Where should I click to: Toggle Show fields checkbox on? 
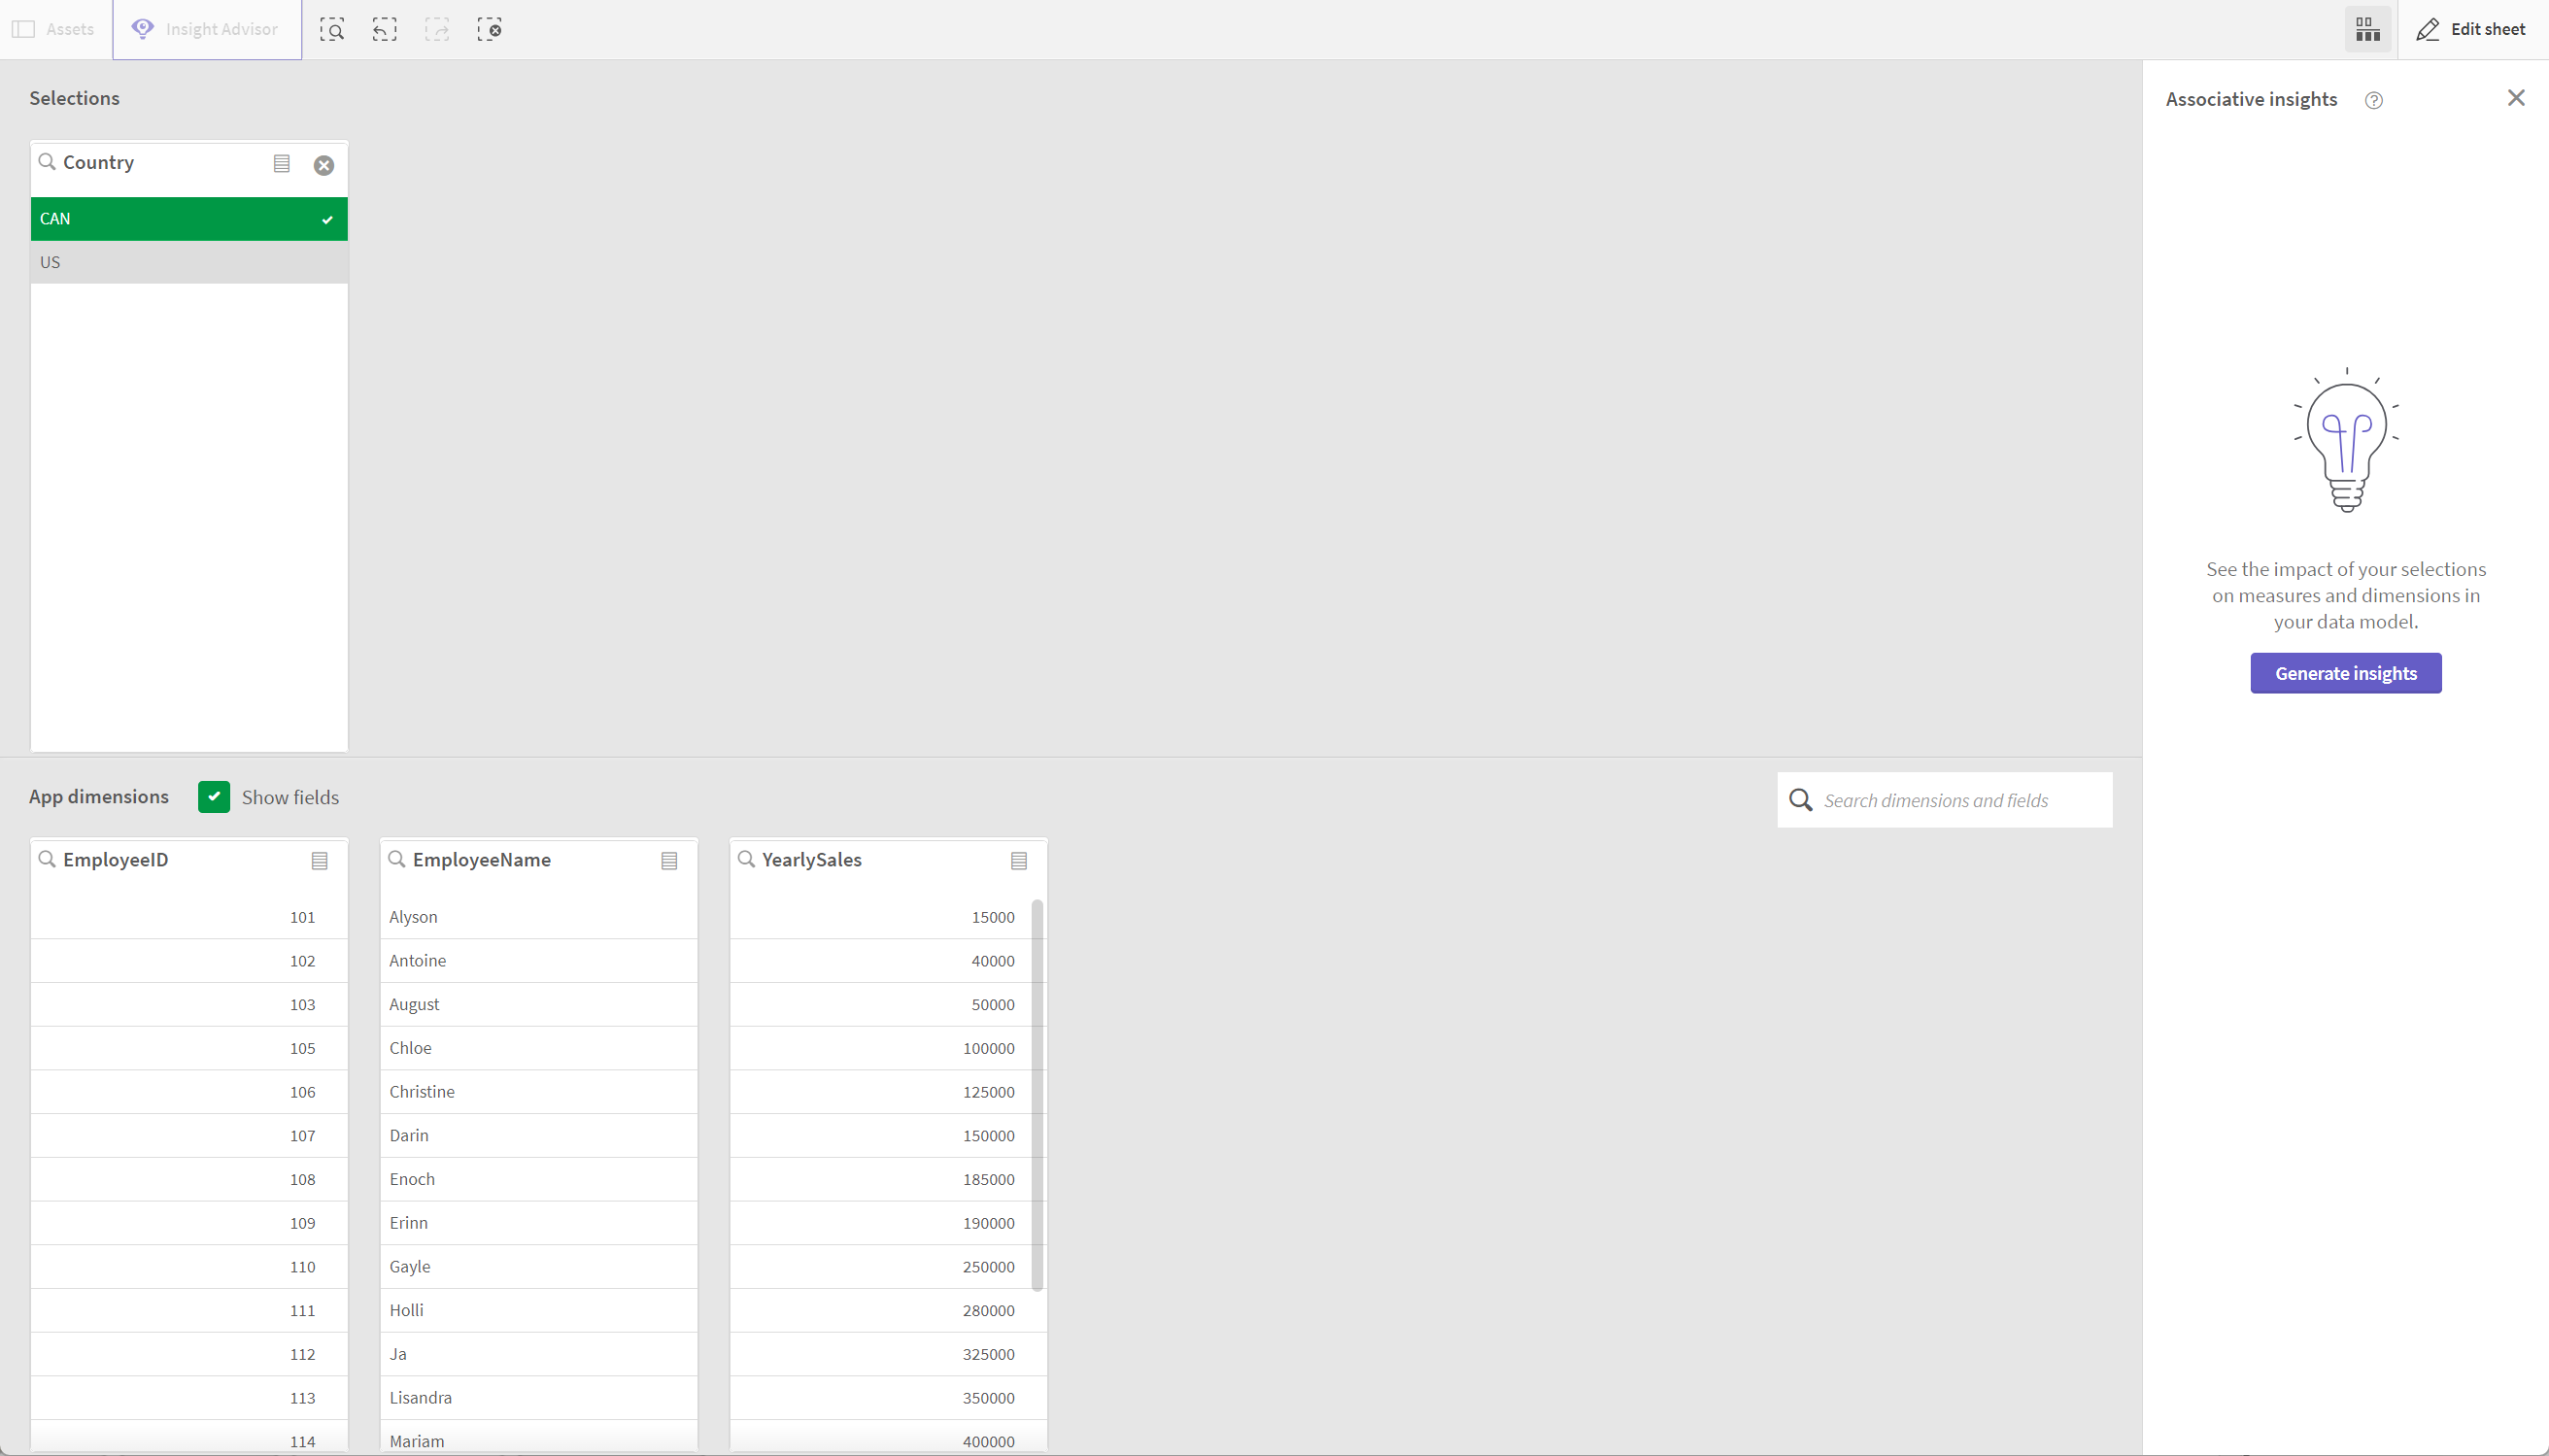click(214, 796)
